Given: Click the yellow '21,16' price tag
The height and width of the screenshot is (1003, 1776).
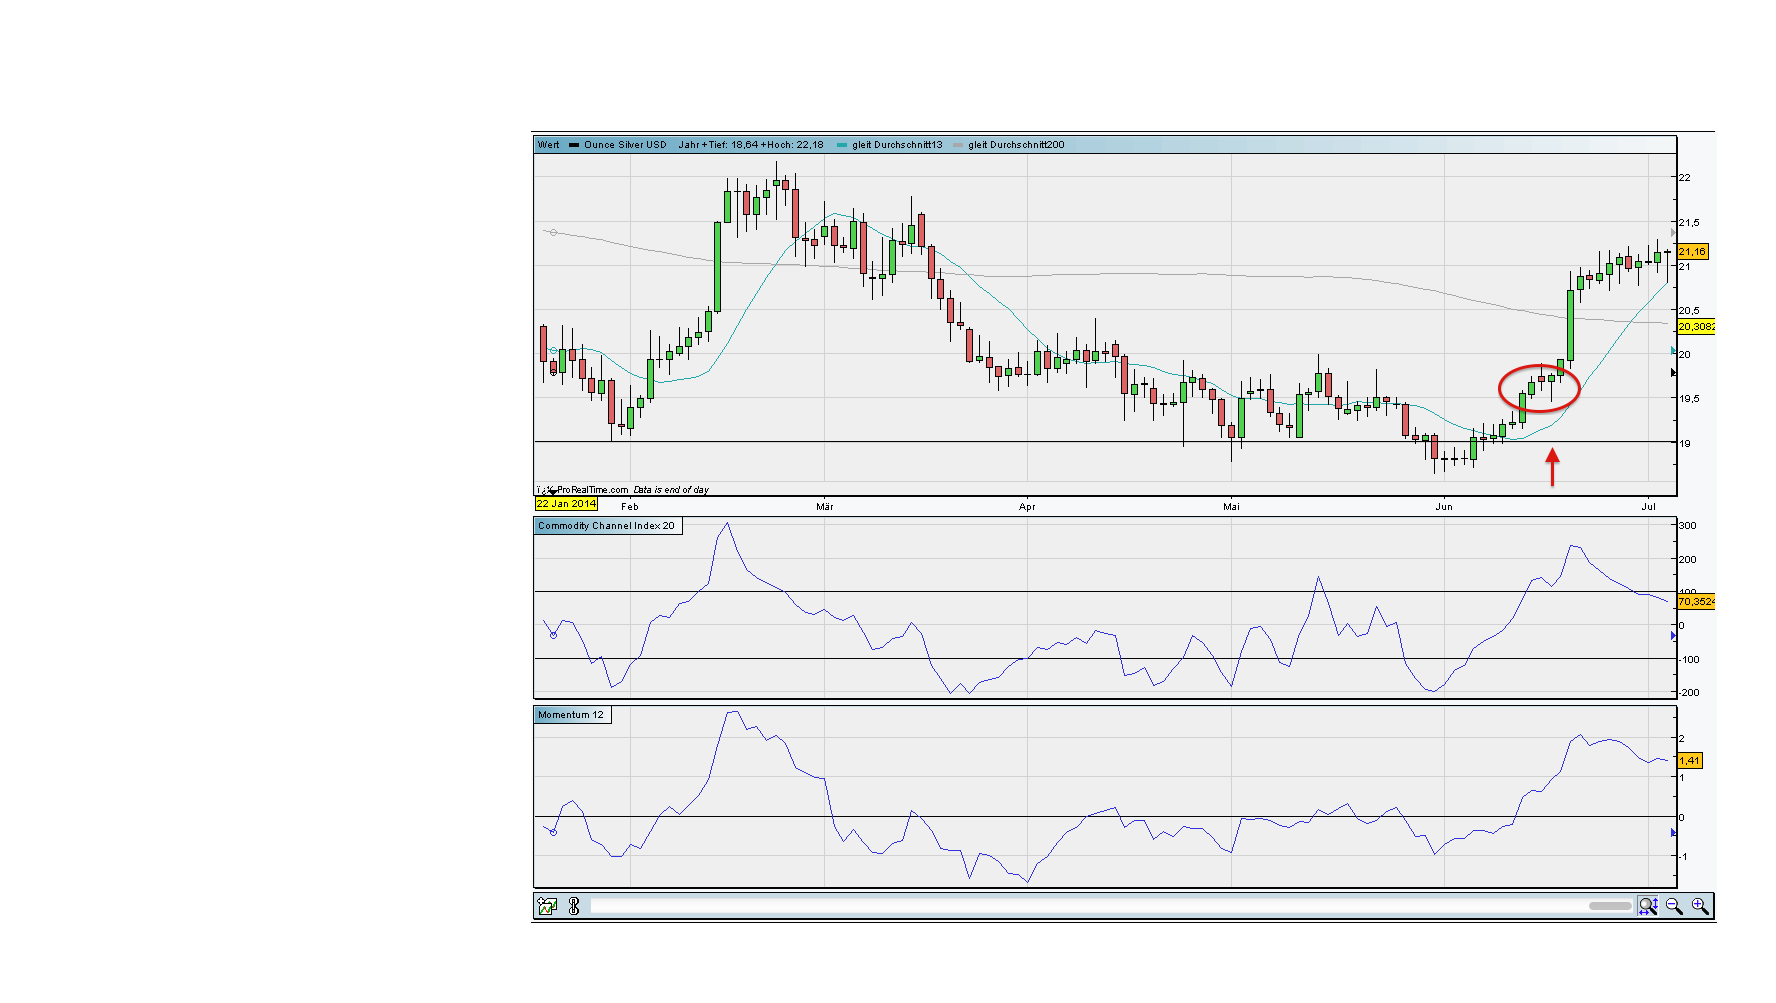Looking at the screenshot, I should click(1692, 252).
